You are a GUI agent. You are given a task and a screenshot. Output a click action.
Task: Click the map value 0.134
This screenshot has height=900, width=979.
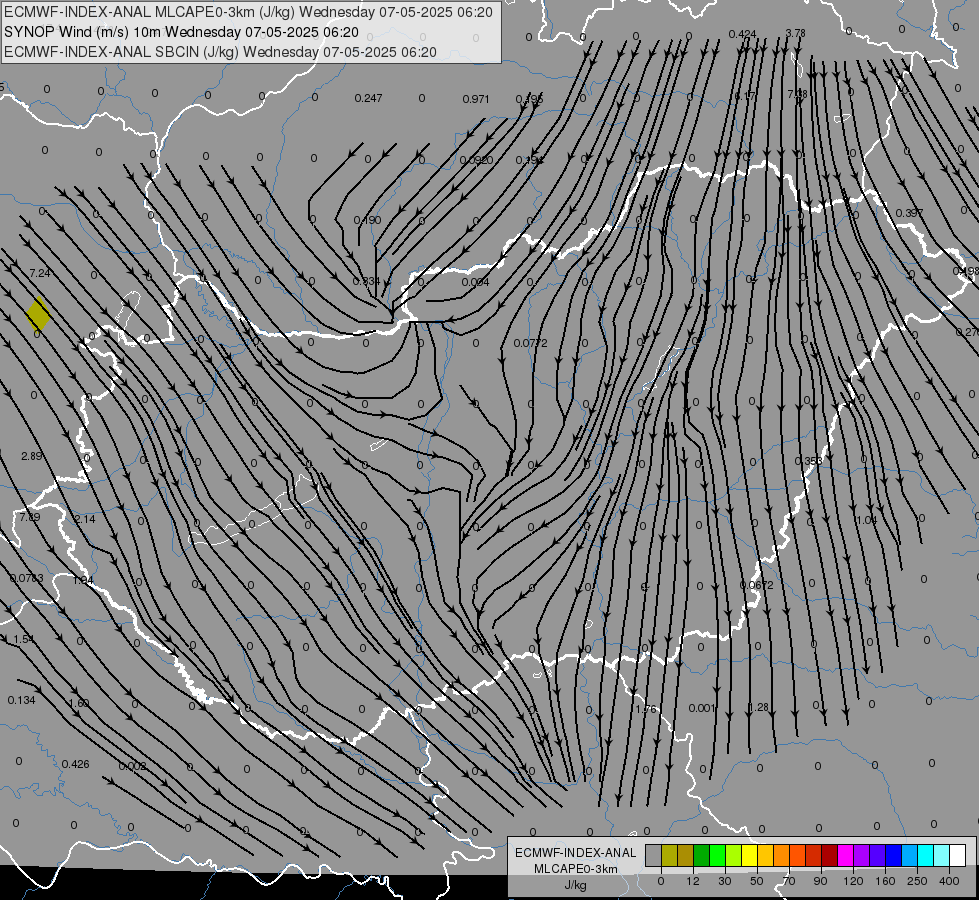tap(22, 700)
